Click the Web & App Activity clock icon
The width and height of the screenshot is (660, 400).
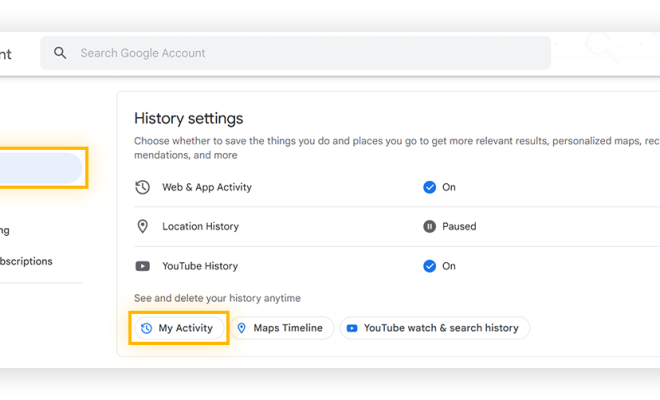click(x=142, y=187)
